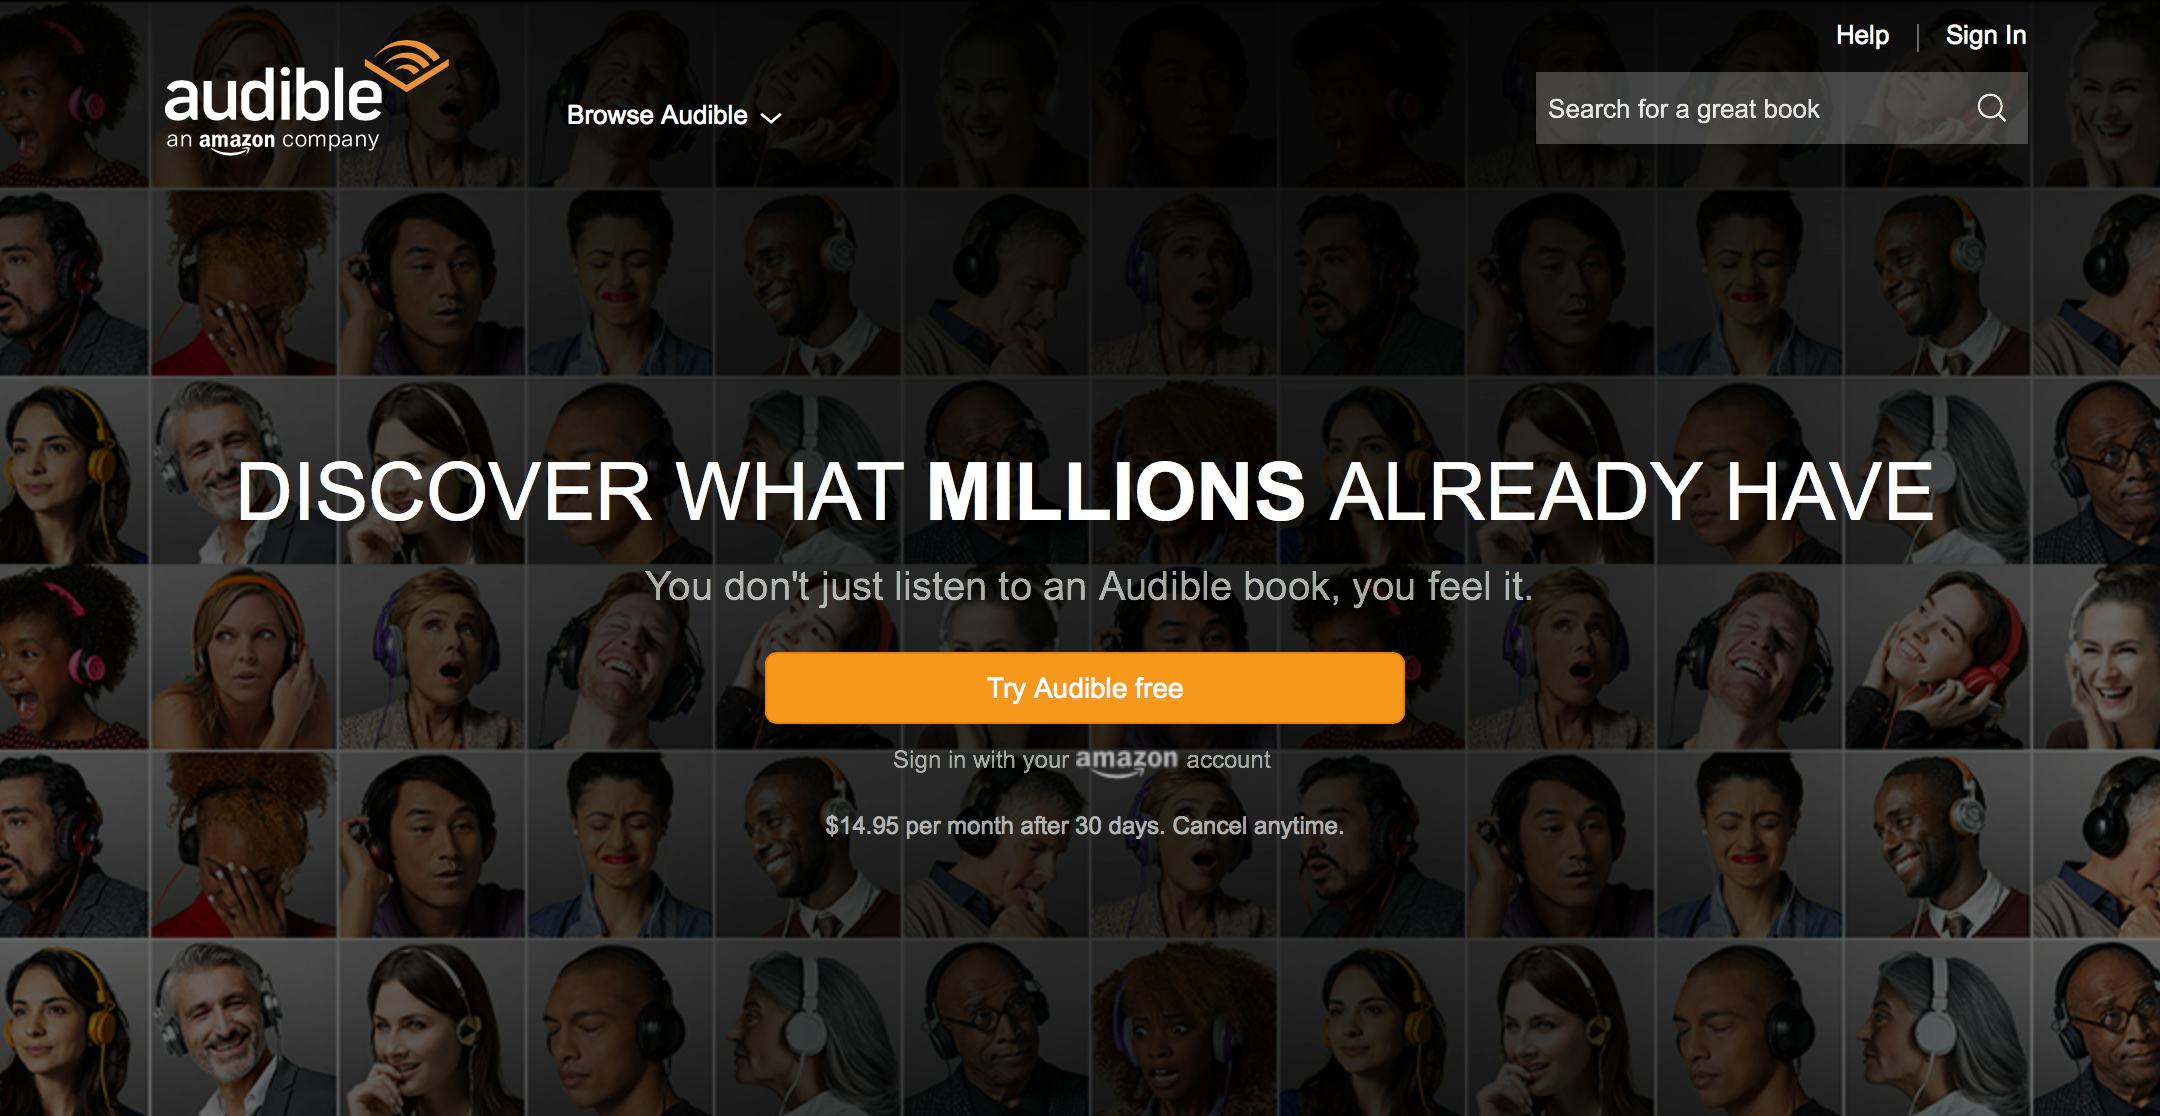Open the Browse Audible menu
Image resolution: width=2160 pixels, height=1116 pixels.
coord(674,116)
